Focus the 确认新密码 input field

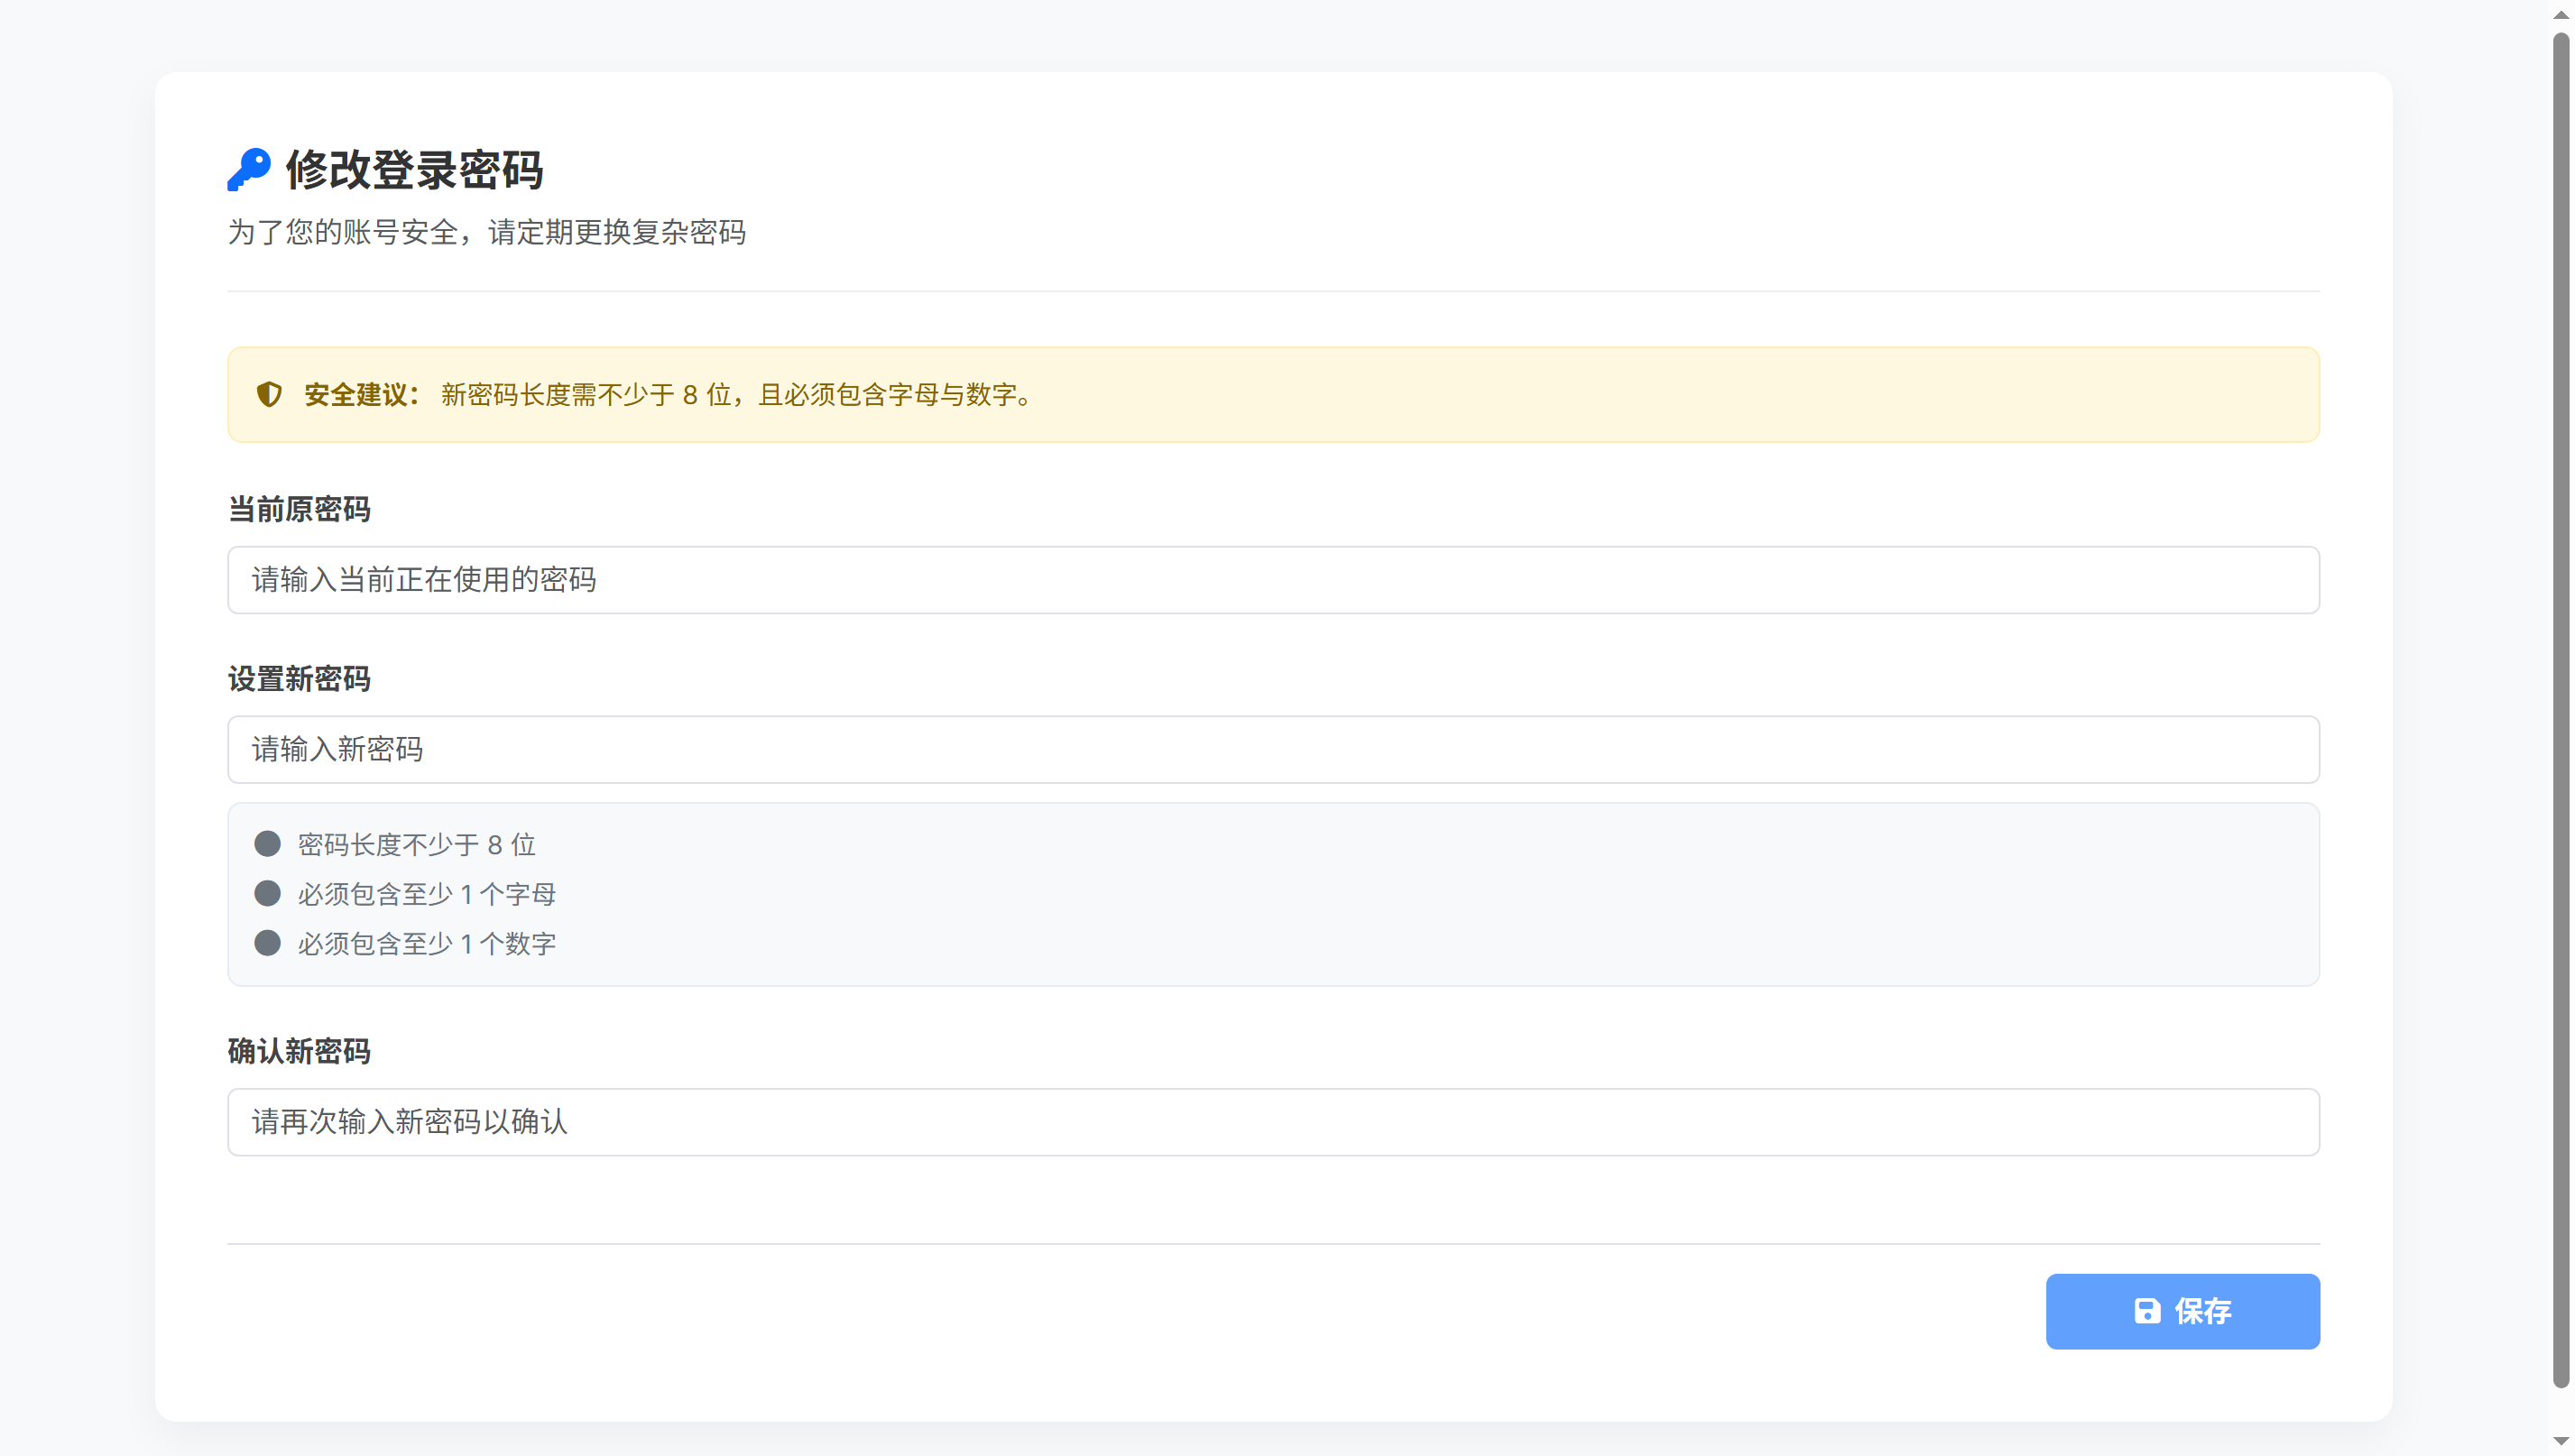(x=1272, y=1122)
